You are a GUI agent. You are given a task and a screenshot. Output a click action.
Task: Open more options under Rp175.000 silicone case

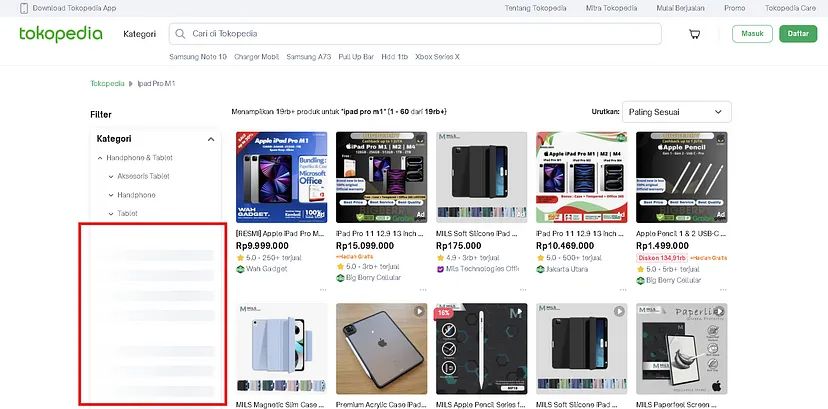coord(523,289)
